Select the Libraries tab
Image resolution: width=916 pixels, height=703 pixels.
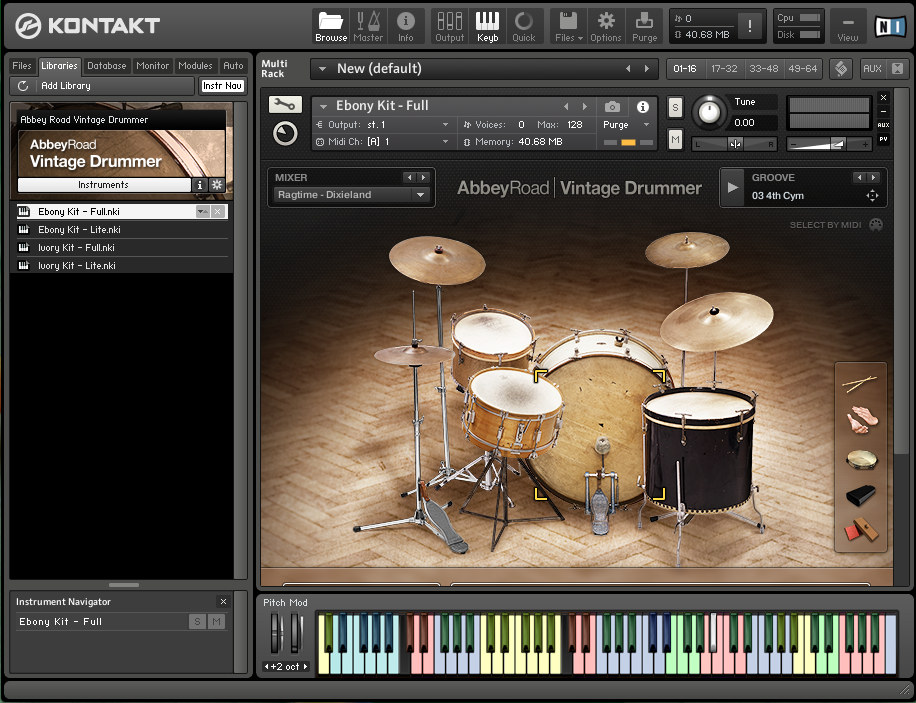click(x=59, y=66)
